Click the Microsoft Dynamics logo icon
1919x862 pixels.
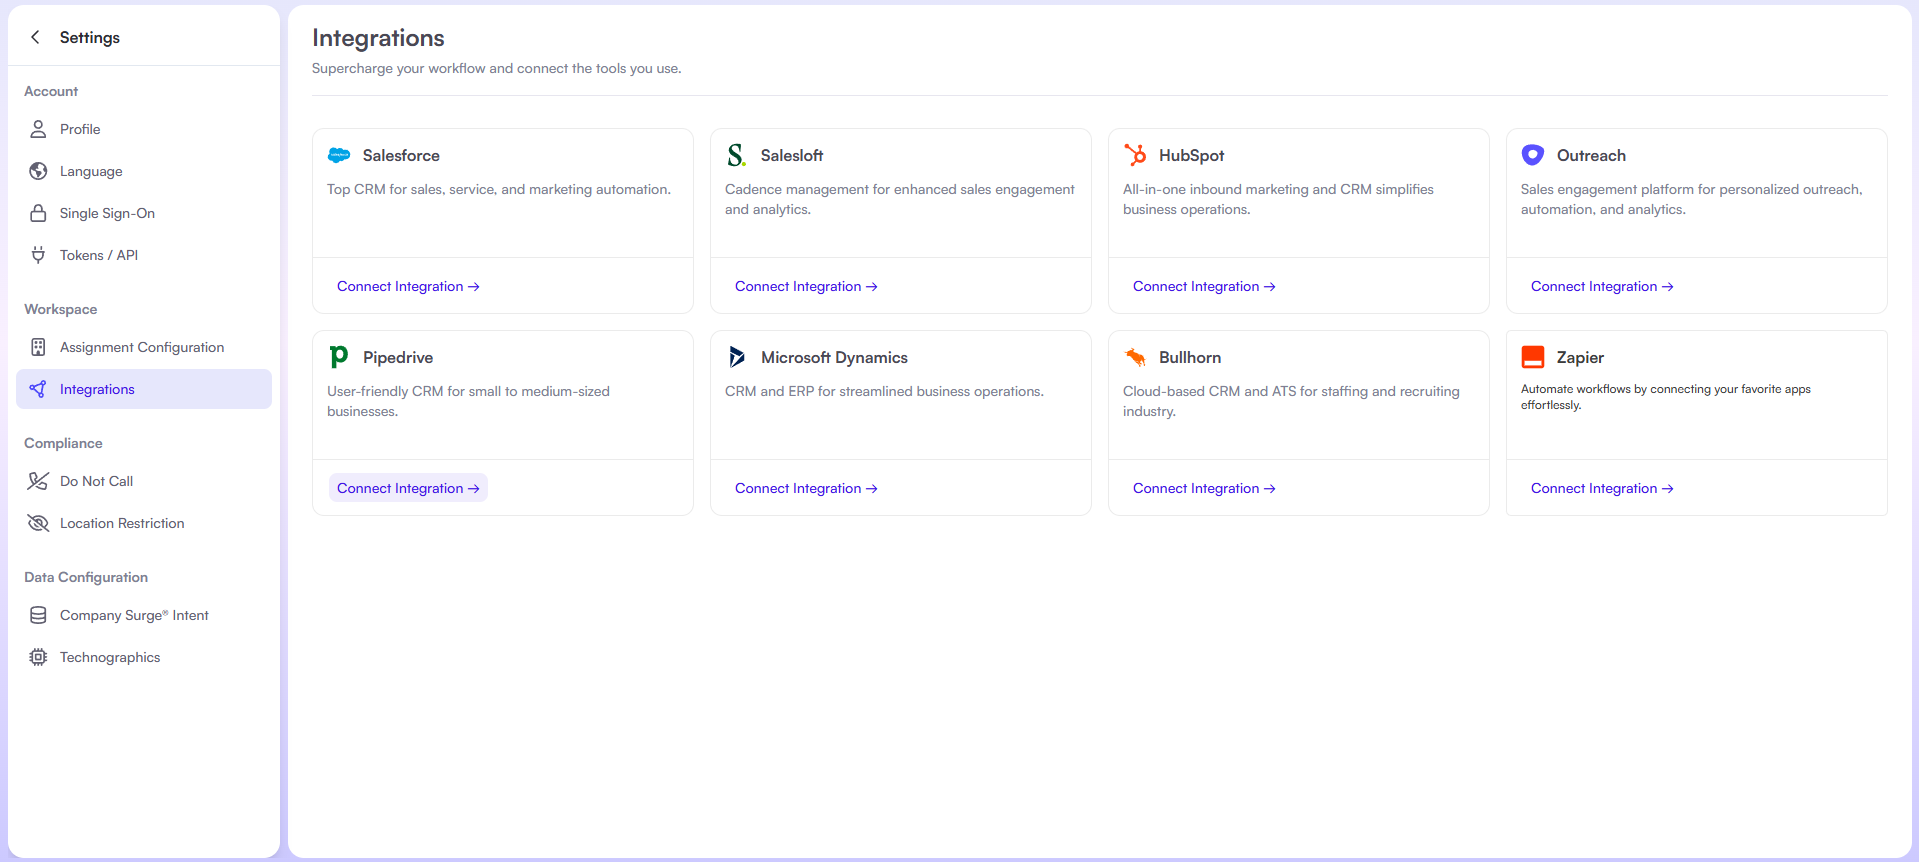click(737, 357)
